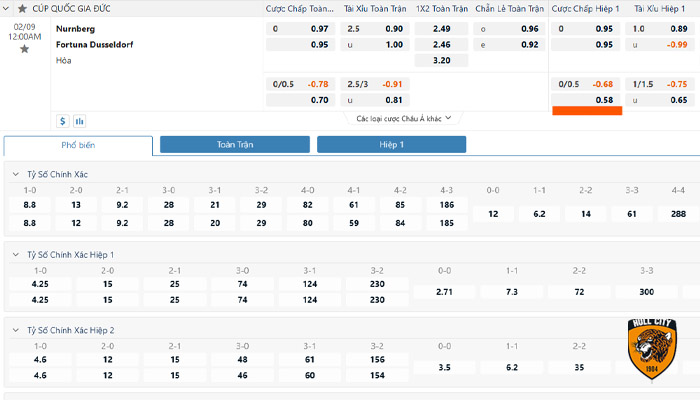Switch to the Phổ biến tab
This screenshot has width=700, height=400.
click(x=78, y=145)
